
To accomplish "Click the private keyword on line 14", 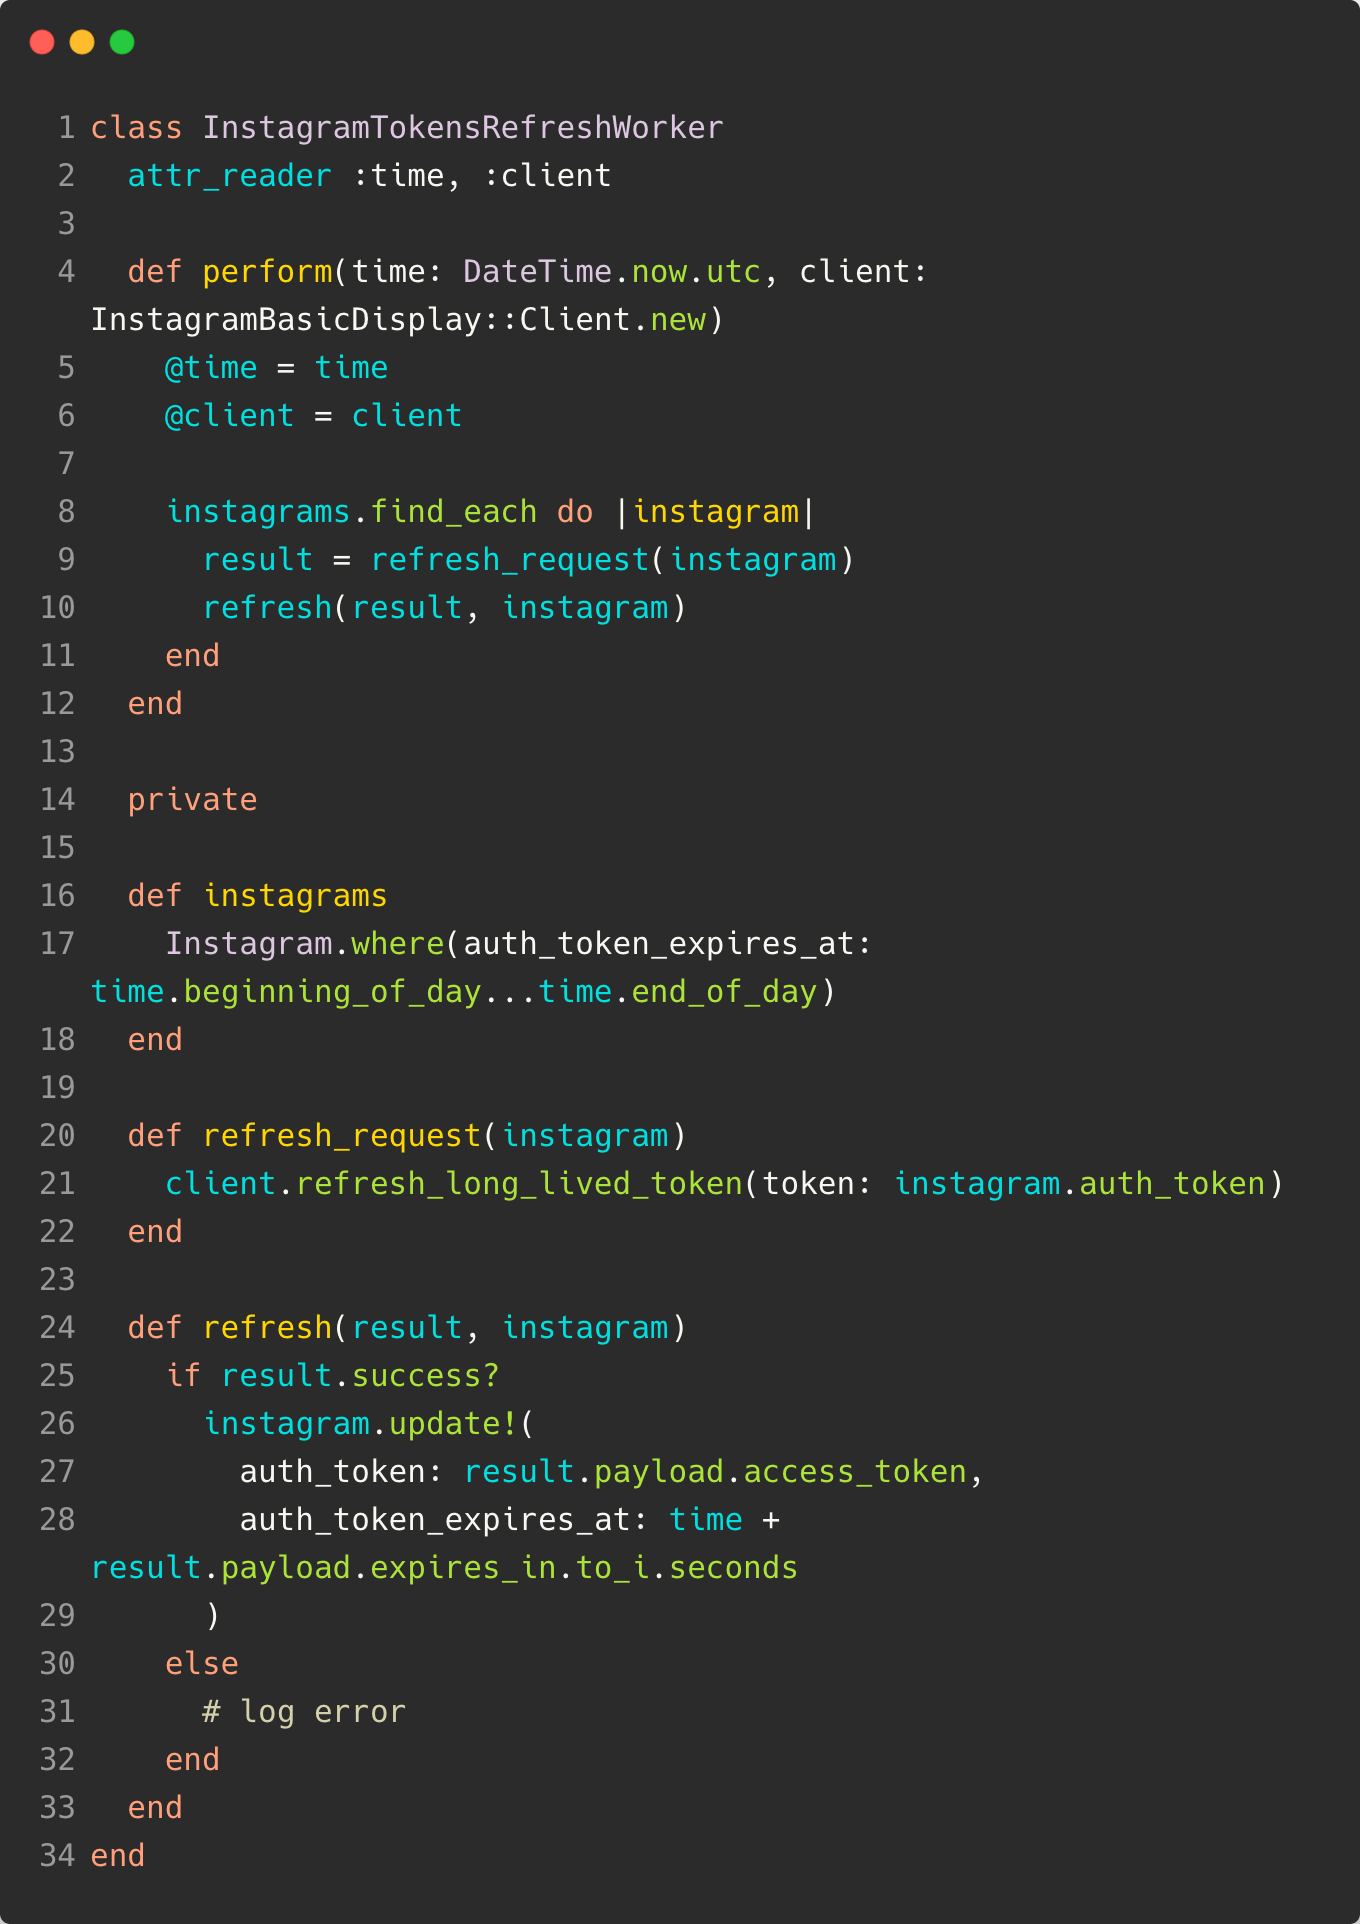I will 192,800.
